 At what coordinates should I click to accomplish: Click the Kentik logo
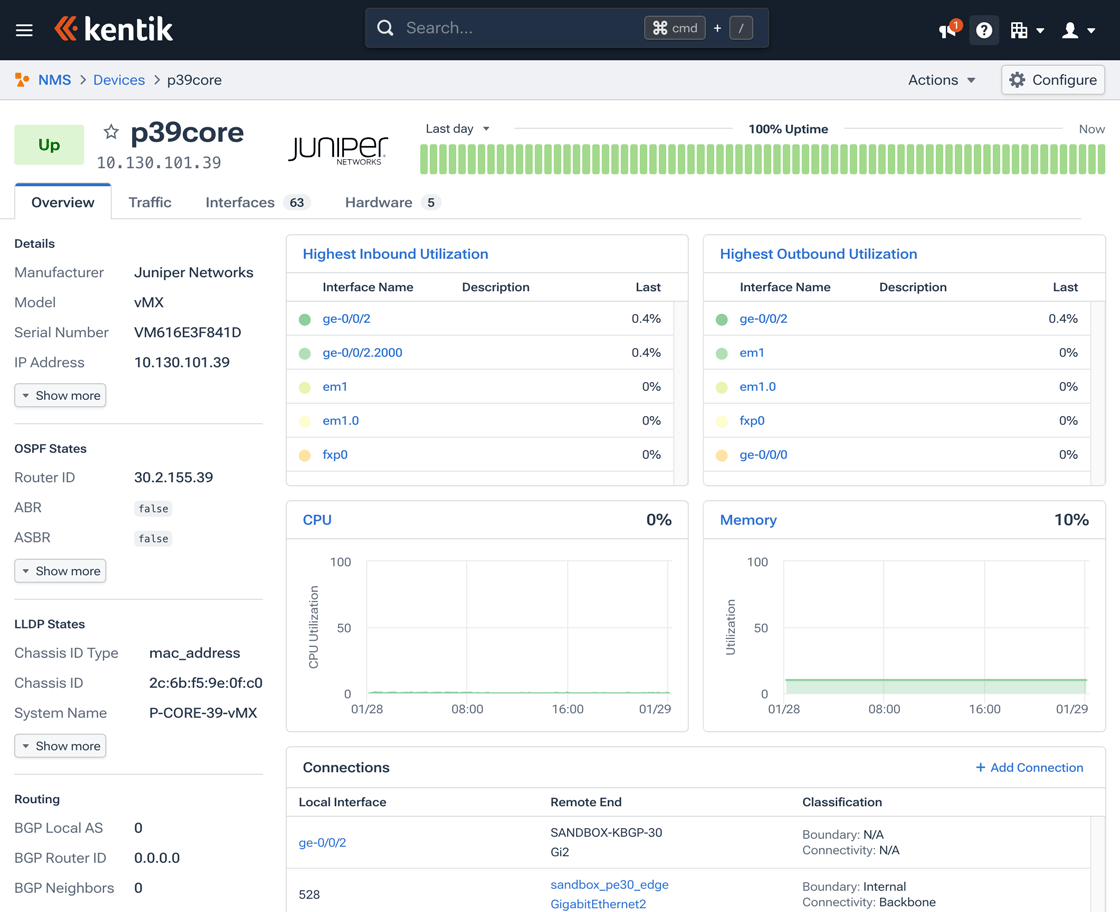click(x=113, y=29)
